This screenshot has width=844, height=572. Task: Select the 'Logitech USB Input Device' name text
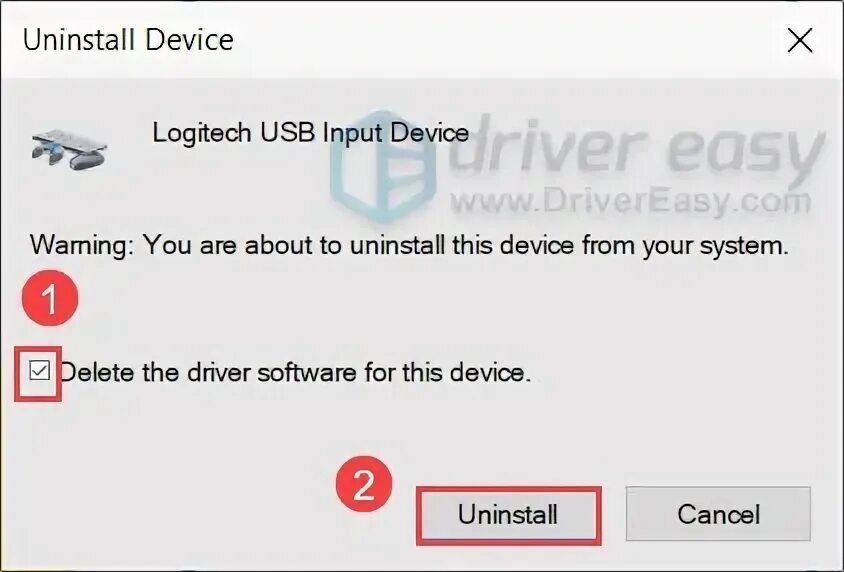click(x=311, y=133)
